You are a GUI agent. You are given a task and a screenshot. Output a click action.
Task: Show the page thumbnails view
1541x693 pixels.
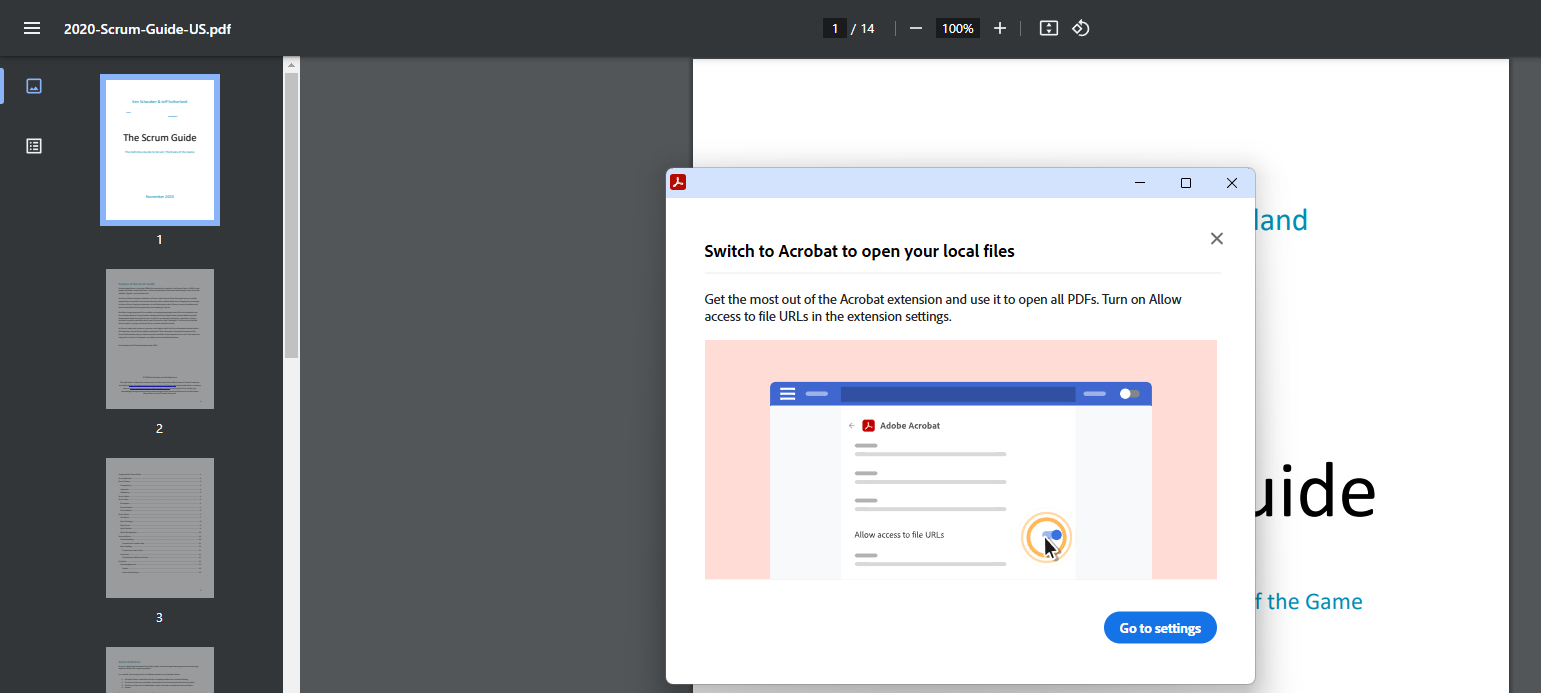coord(34,86)
